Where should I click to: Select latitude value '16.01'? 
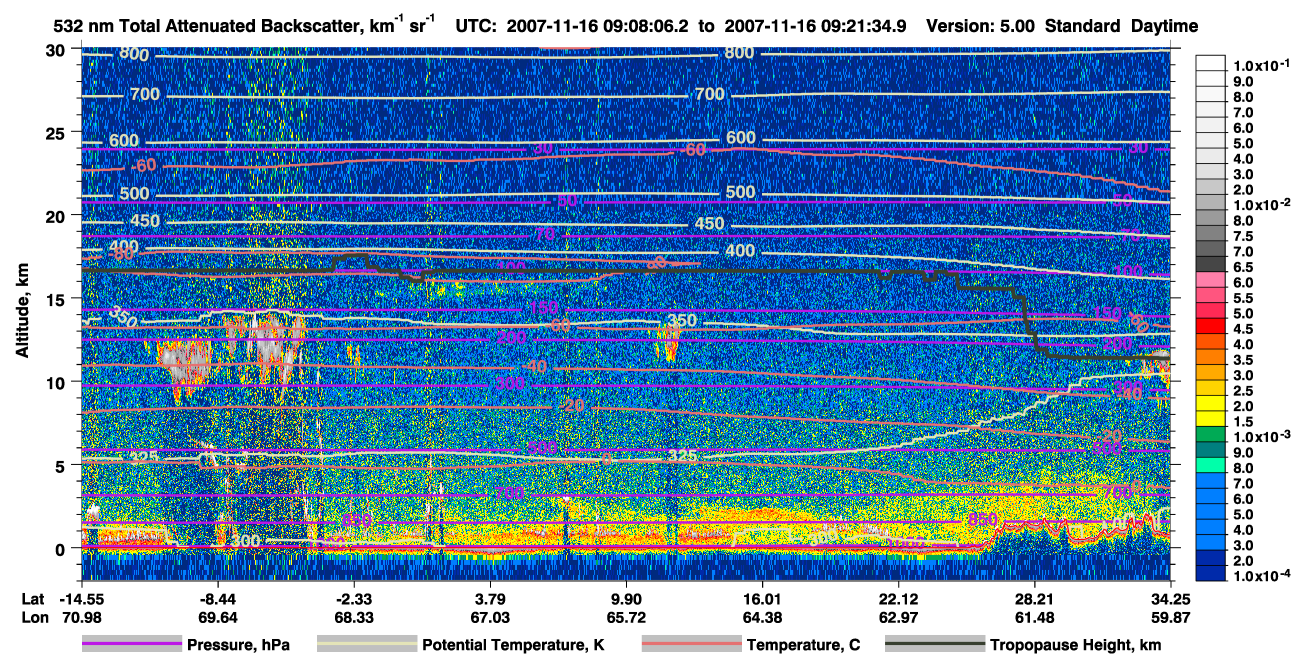tap(763, 598)
